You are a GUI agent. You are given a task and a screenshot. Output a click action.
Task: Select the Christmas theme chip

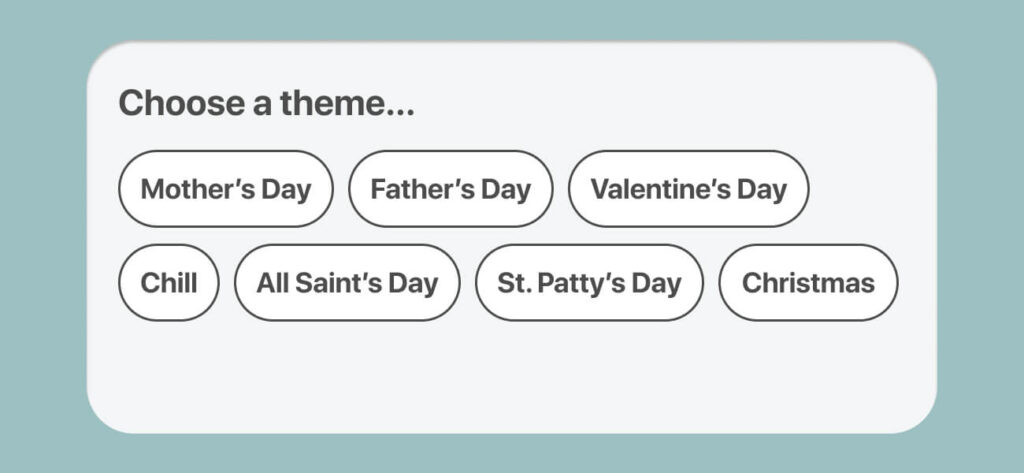coord(808,283)
